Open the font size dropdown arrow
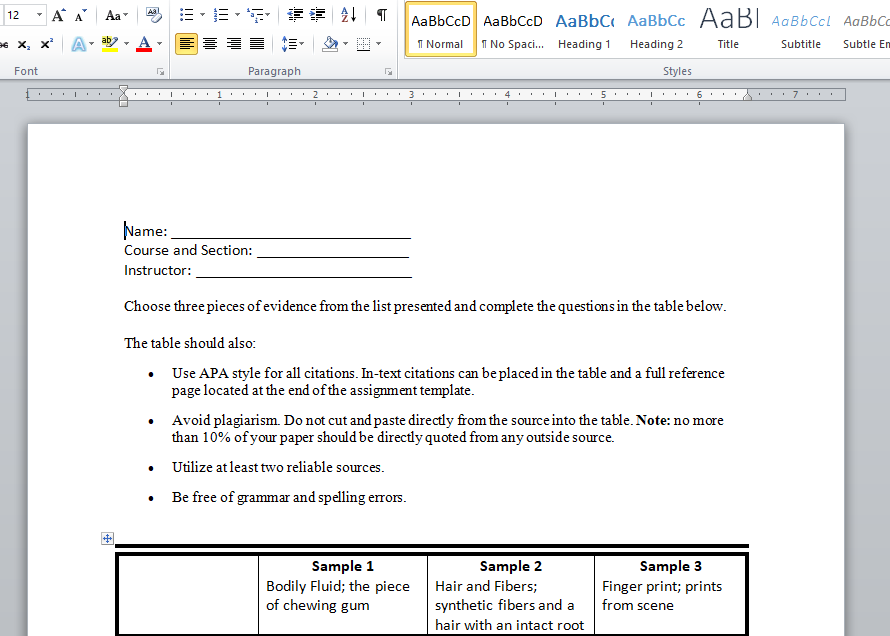 (39, 15)
